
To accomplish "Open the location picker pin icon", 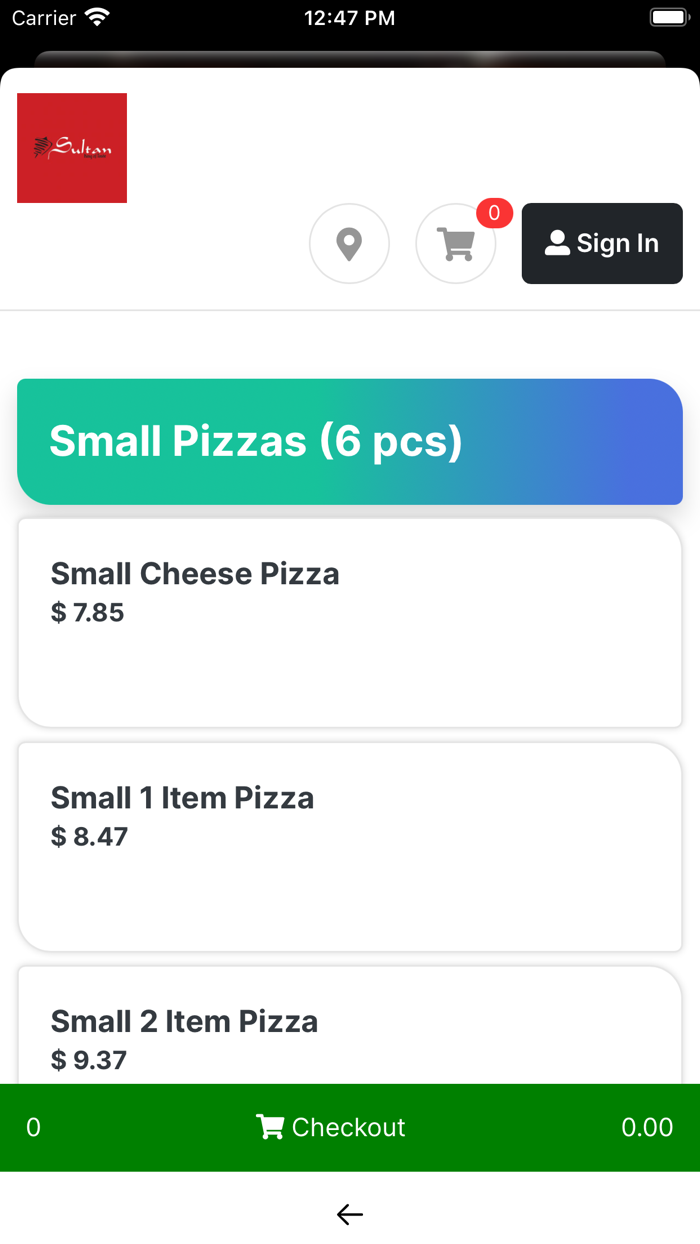I will coord(349,243).
